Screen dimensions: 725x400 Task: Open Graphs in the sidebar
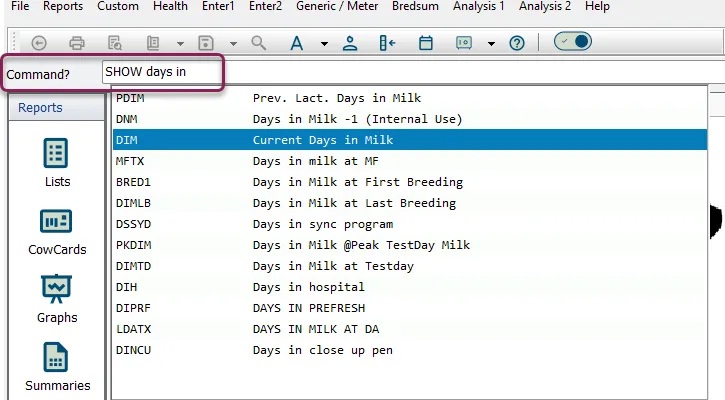[x=57, y=299]
